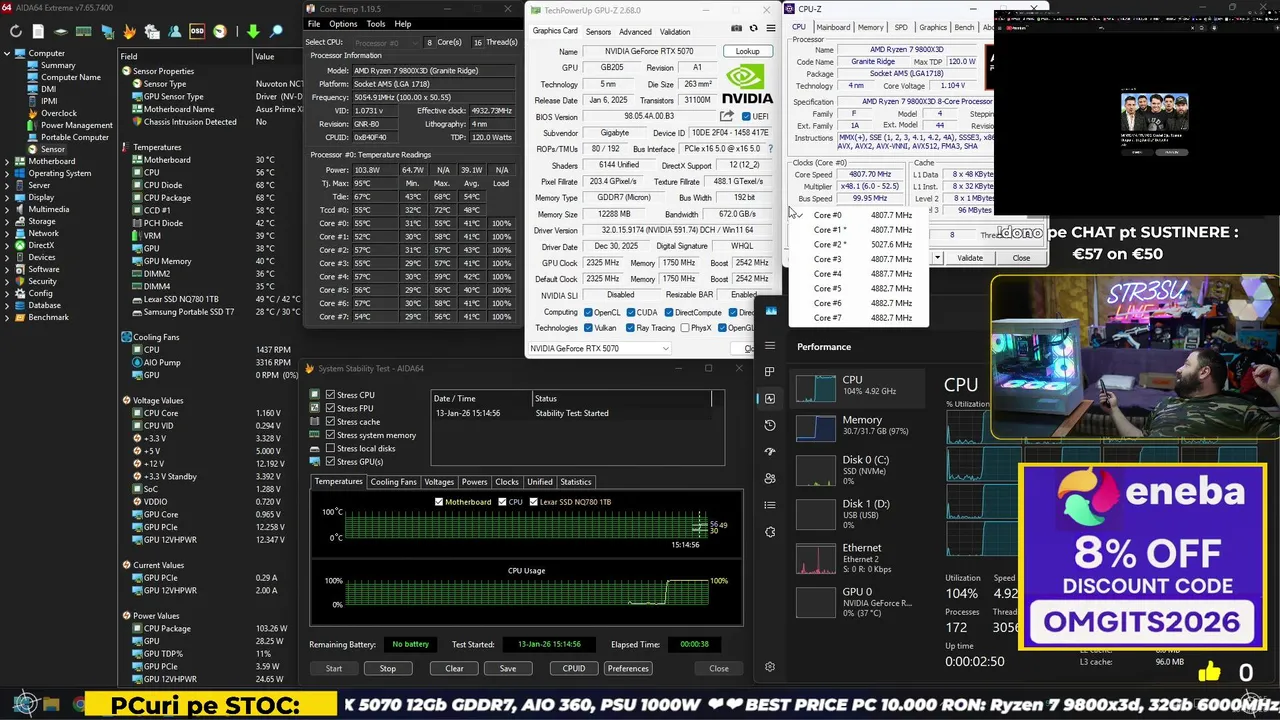Image resolution: width=1280 pixels, height=720 pixels.
Task: Switch to the Mainboard tab in CPU-Z
Action: [833, 27]
